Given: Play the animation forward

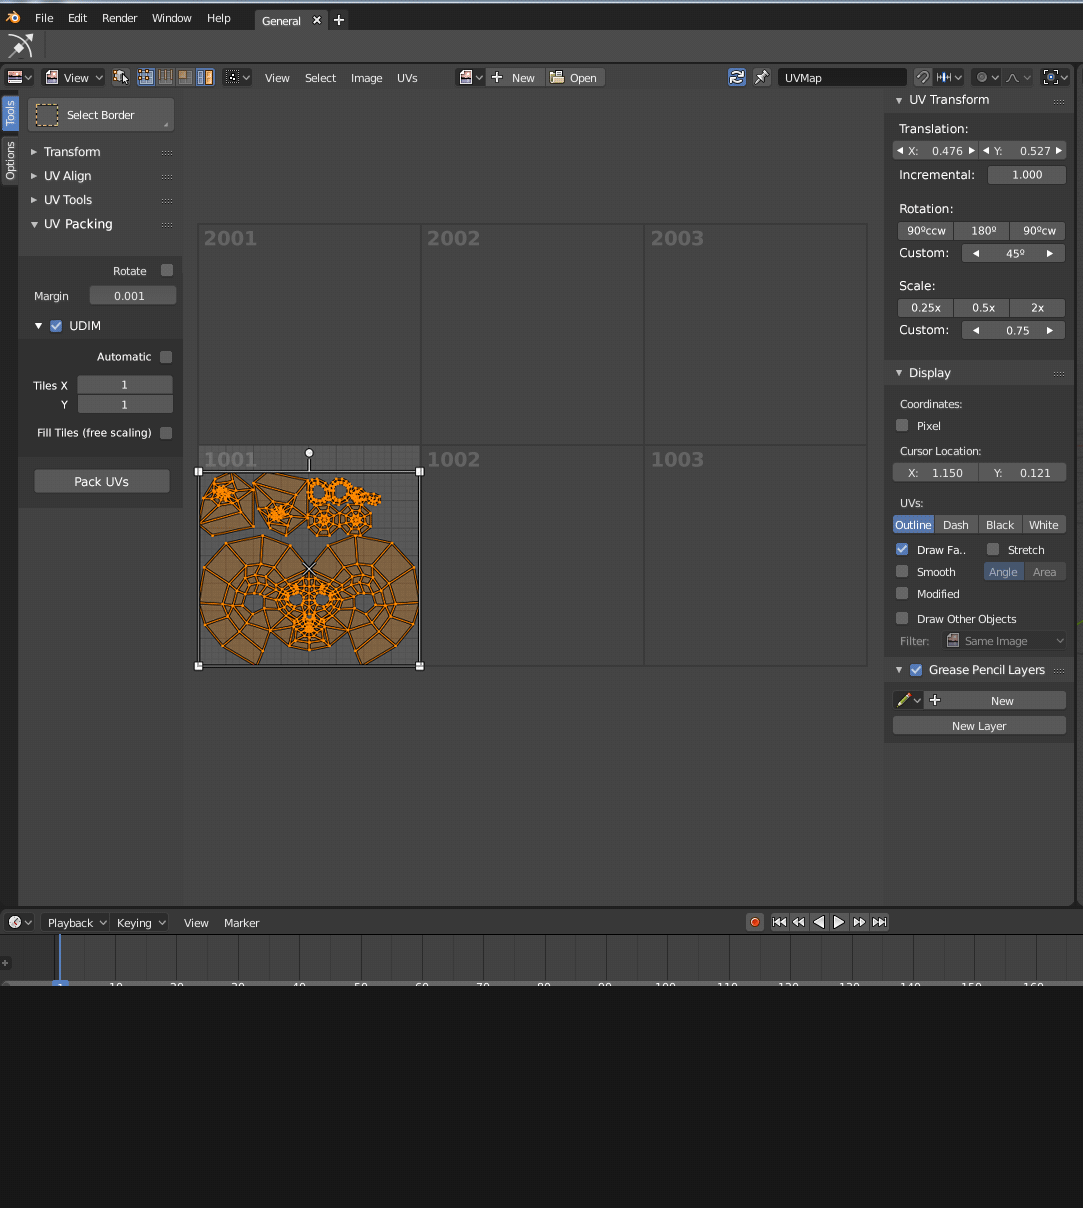Looking at the screenshot, I should click(839, 922).
